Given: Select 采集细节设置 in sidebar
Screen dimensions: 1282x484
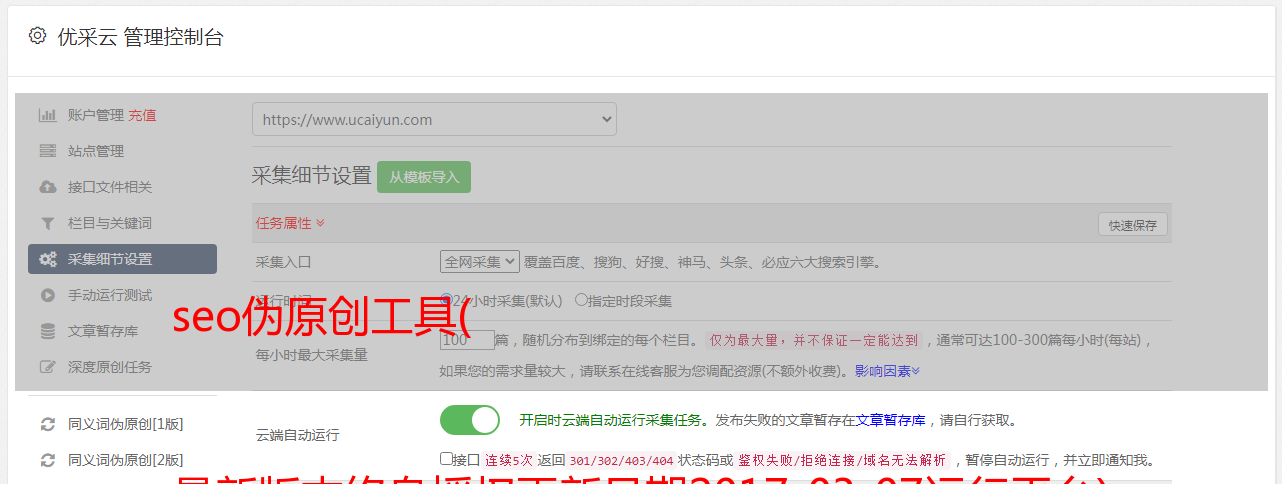Looking at the screenshot, I should pyautogui.click(x=122, y=259).
